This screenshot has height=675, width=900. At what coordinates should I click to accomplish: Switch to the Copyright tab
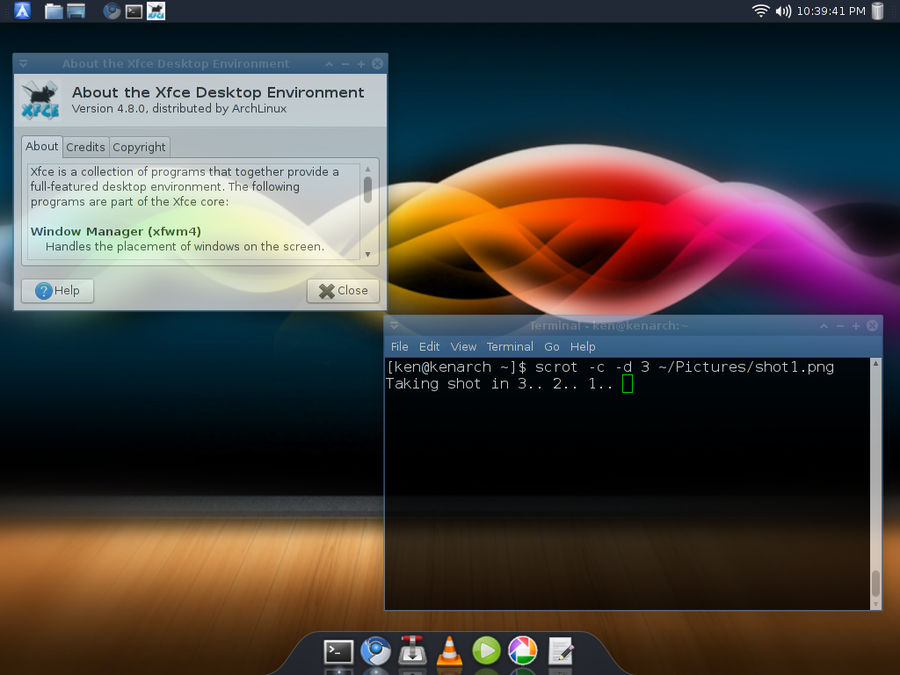point(139,147)
